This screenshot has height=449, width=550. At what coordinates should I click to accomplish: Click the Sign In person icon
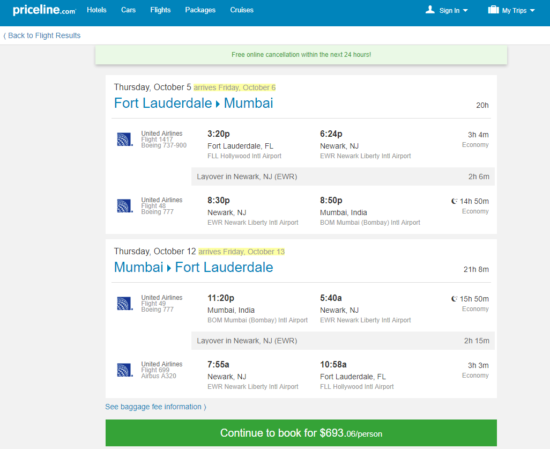pos(430,10)
